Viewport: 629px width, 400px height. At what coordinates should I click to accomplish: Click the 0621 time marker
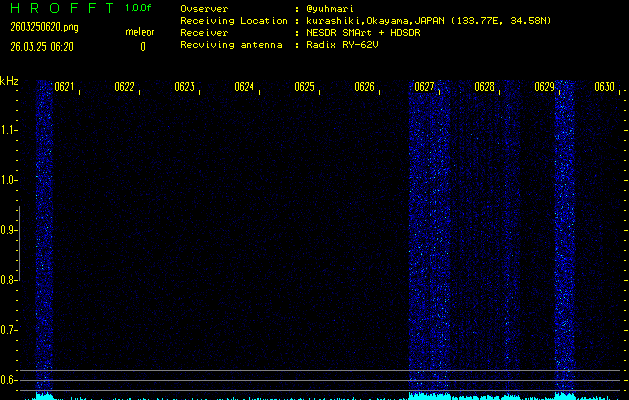click(64, 87)
